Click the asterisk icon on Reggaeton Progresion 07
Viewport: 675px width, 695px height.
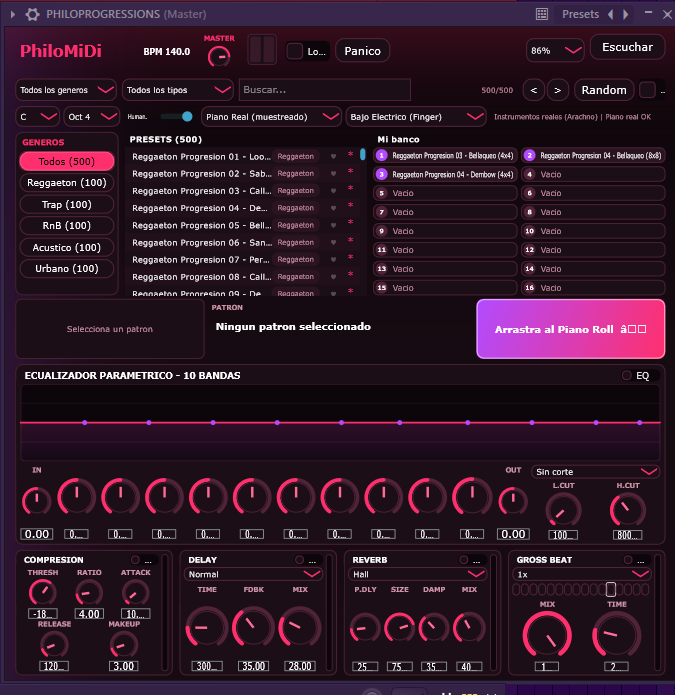[x=350, y=258]
